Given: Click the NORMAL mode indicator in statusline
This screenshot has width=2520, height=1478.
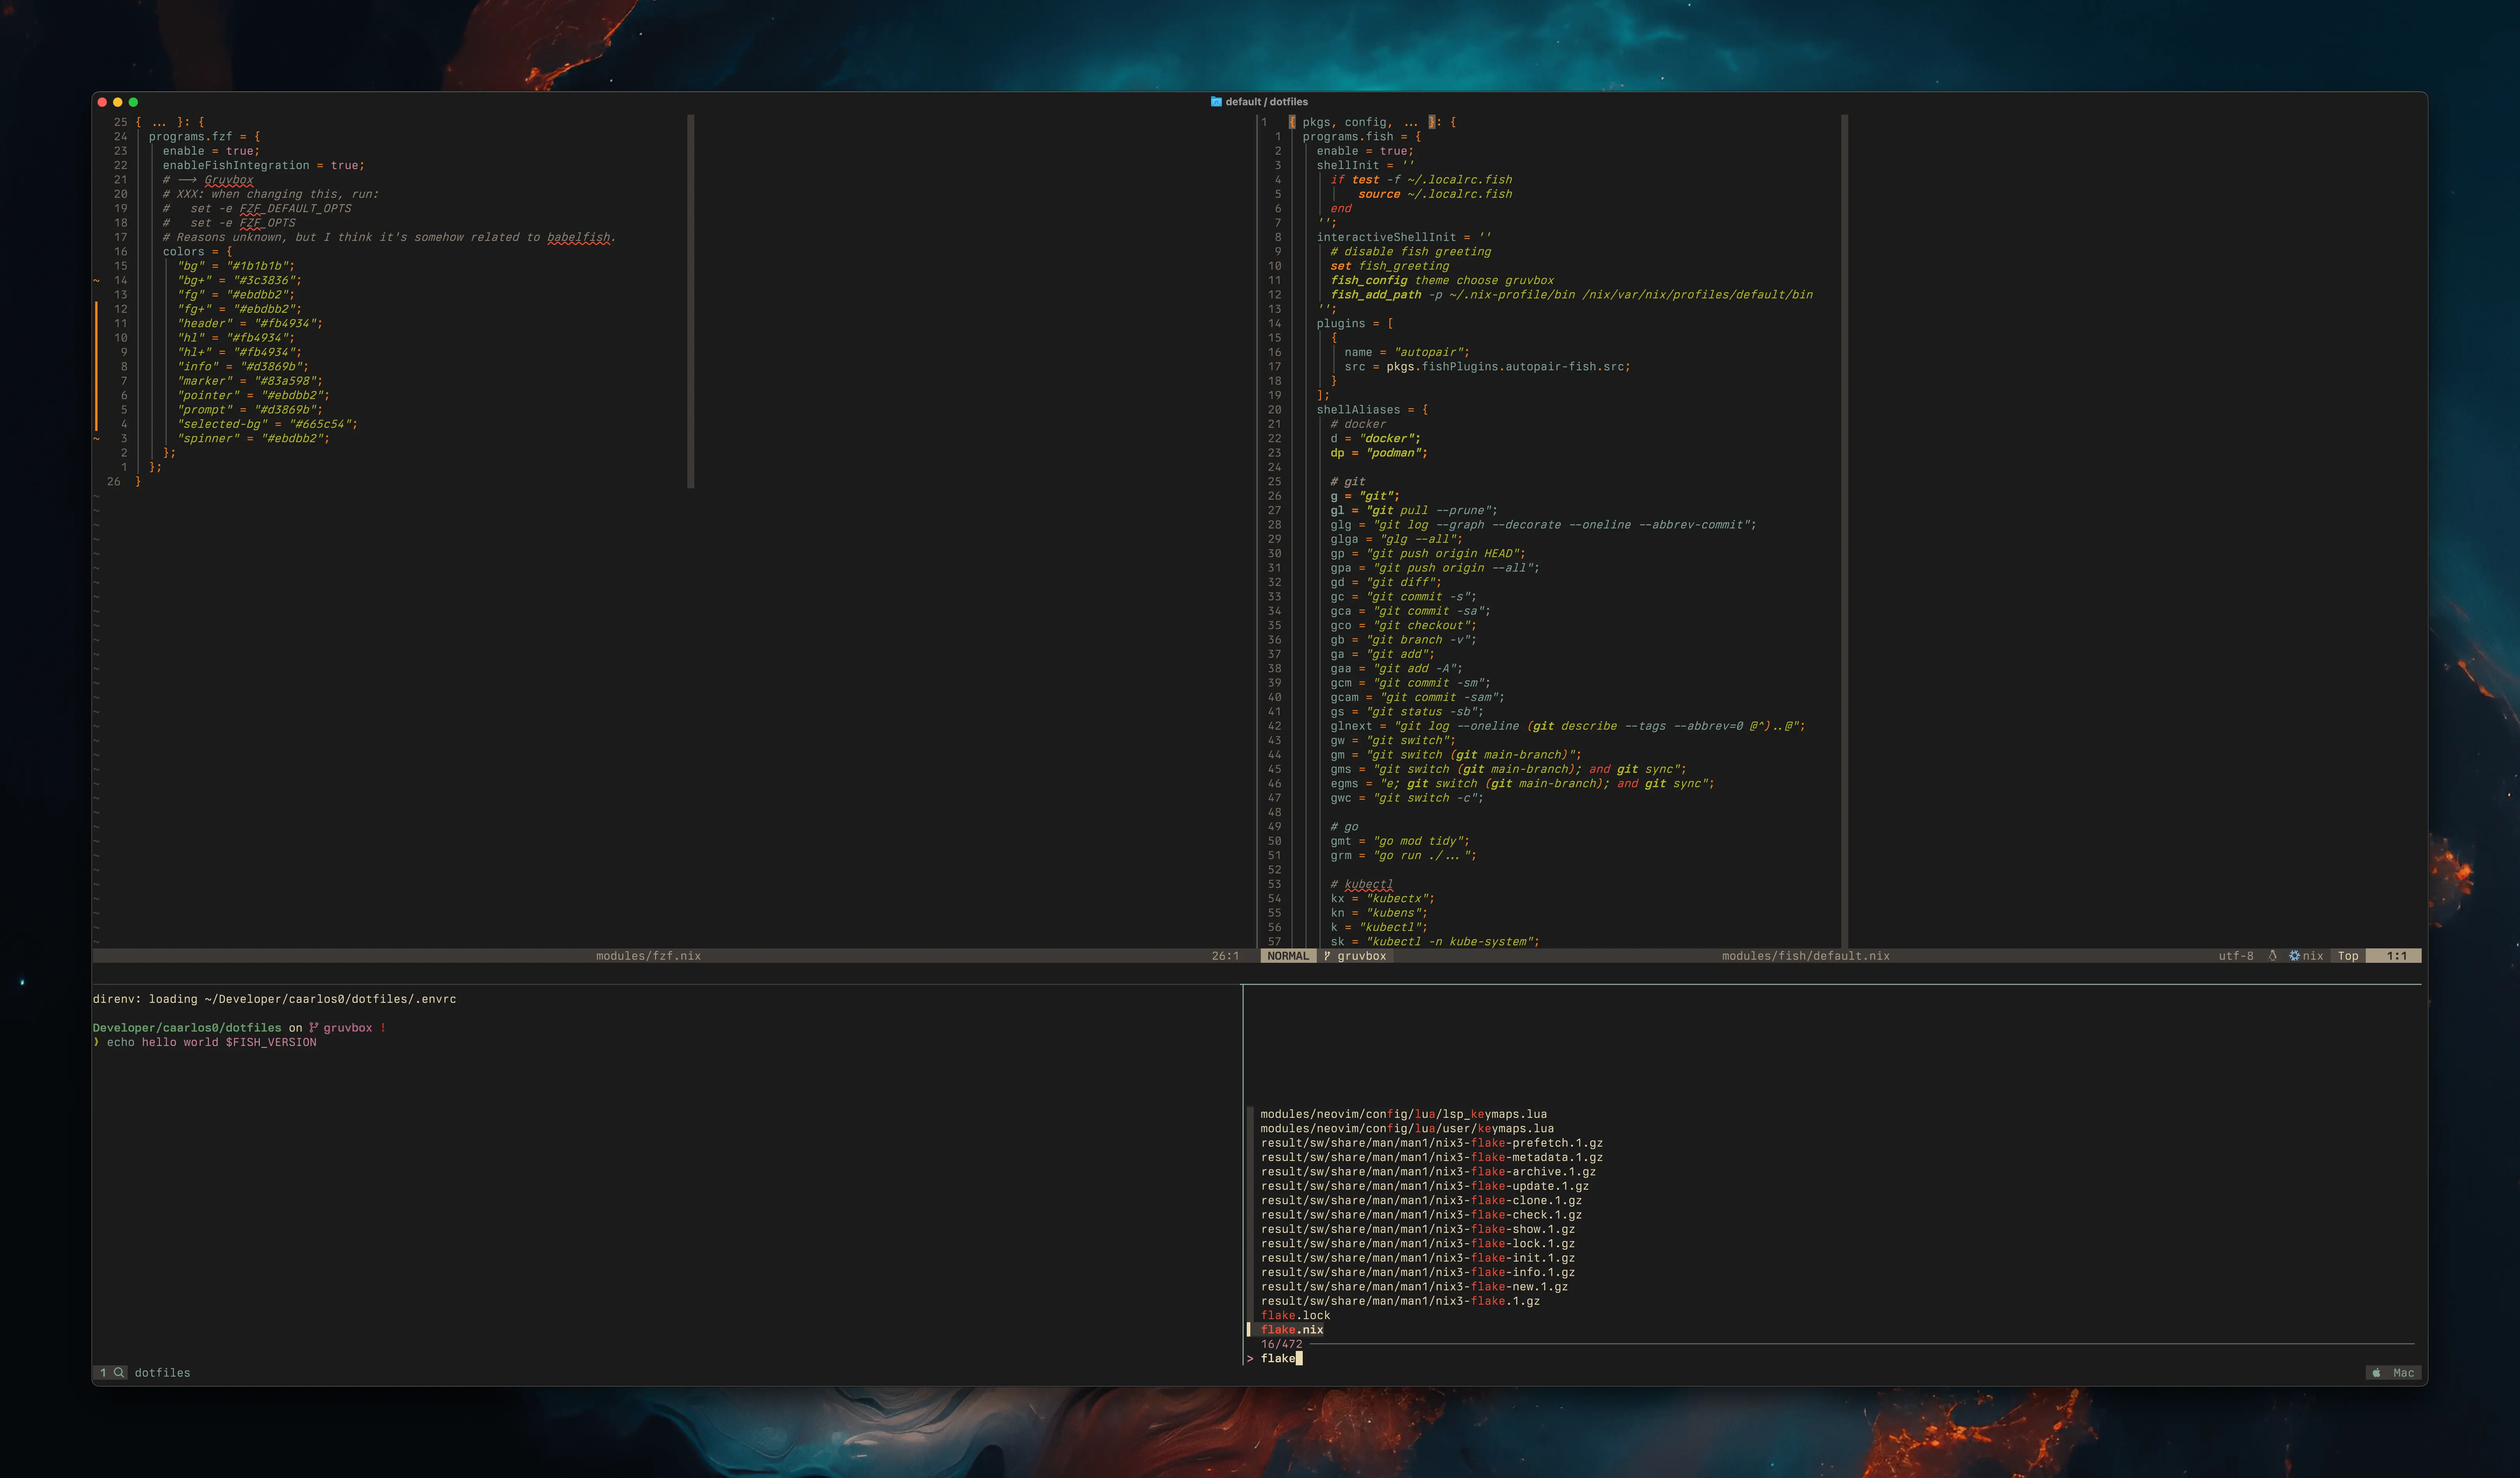Looking at the screenshot, I should [1288, 956].
